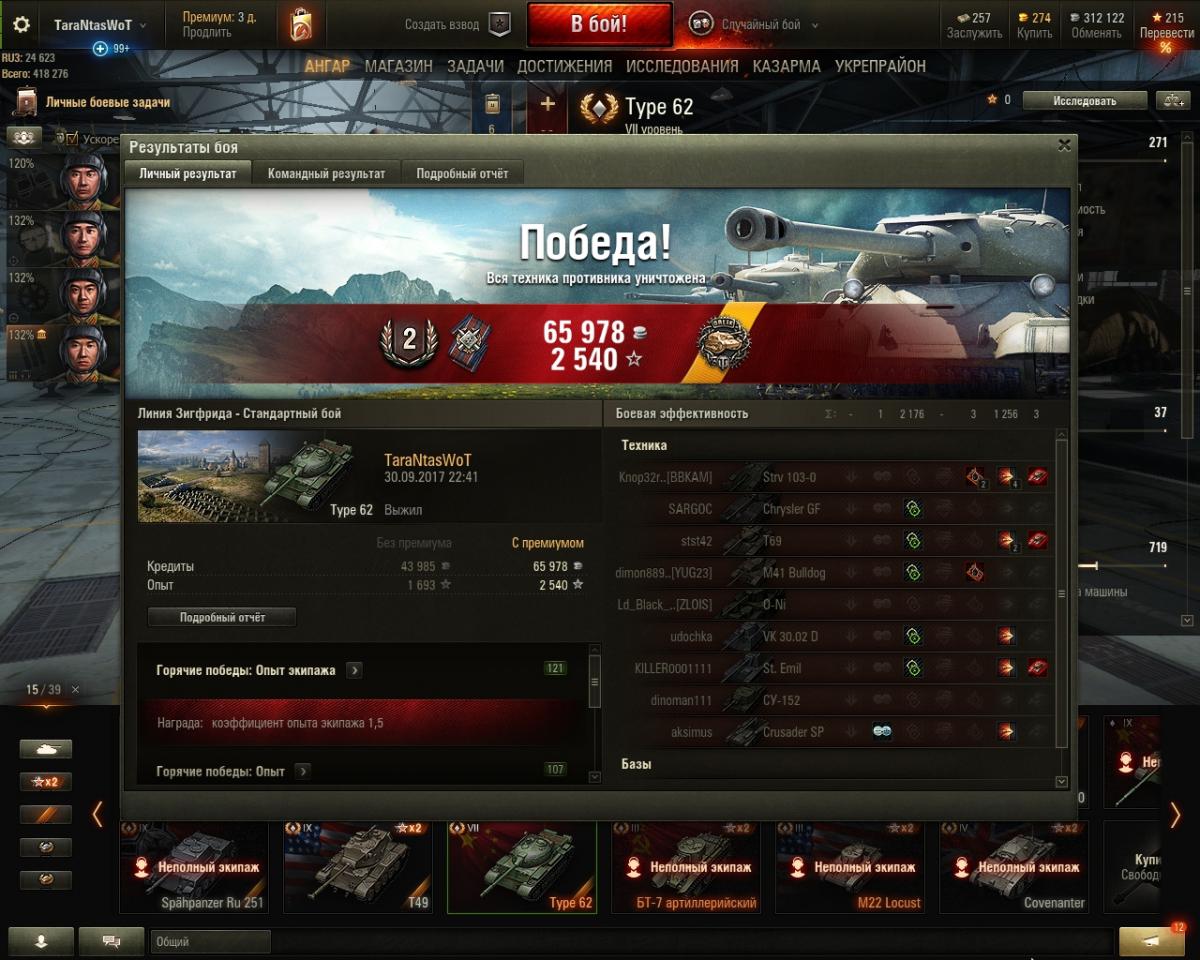Open the settings gear menu
Screen dimensions: 1200x960
(21, 25)
